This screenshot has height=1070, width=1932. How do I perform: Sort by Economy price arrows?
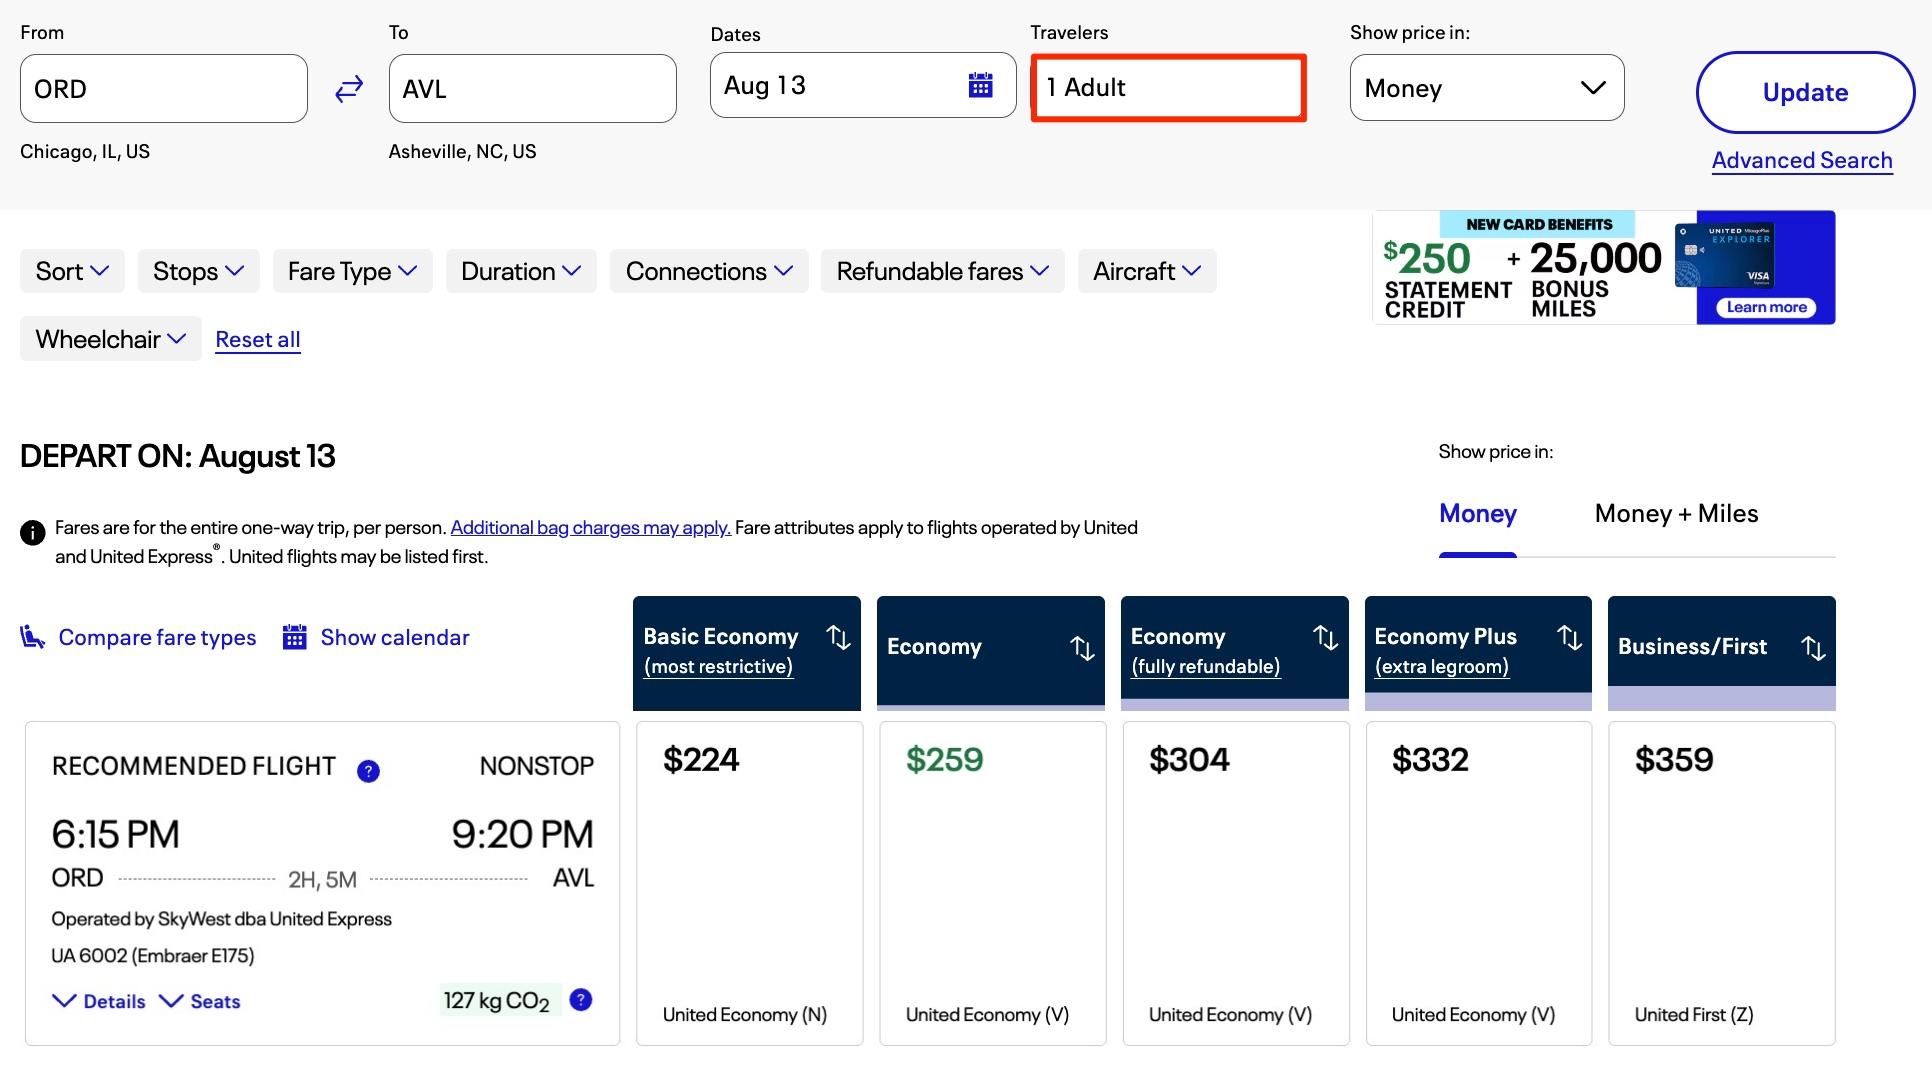1082,648
